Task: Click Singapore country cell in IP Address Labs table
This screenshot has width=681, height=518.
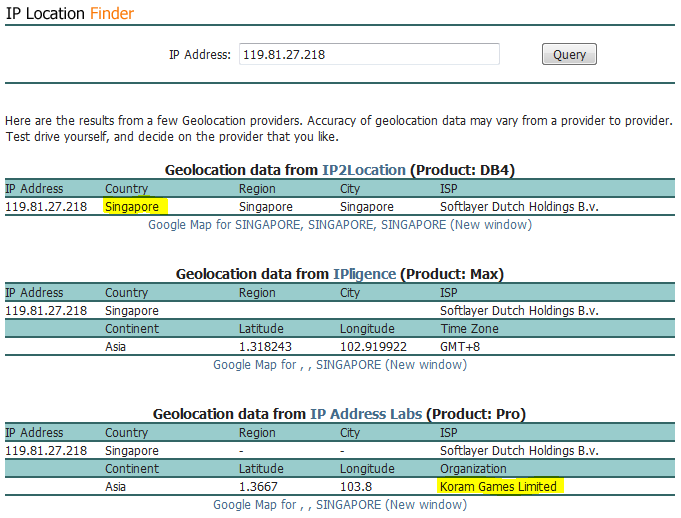Action: 132,451
